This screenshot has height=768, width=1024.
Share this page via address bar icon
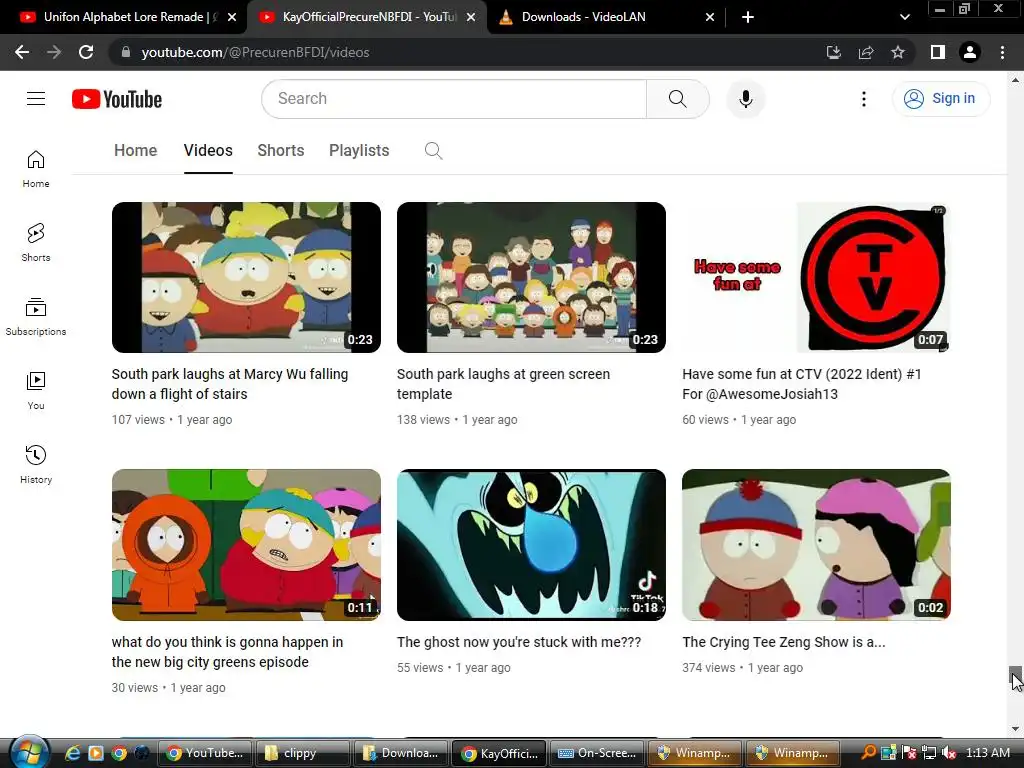pos(865,52)
